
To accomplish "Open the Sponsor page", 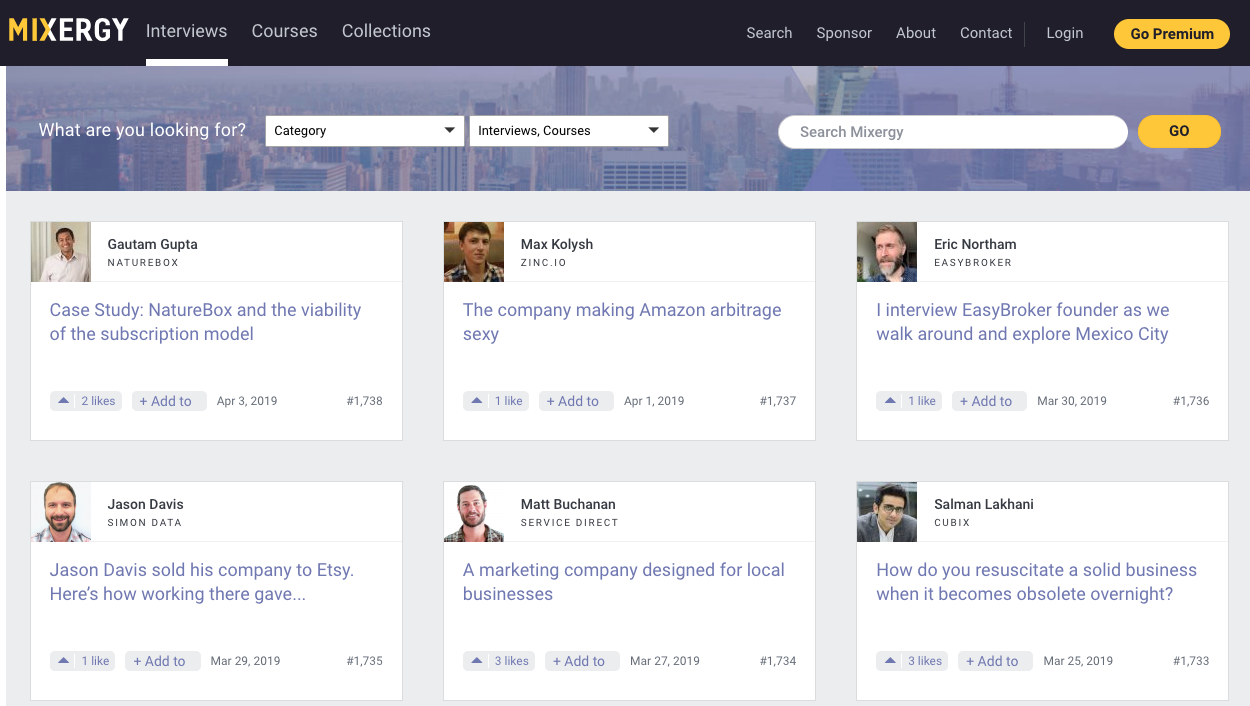I will tap(844, 33).
